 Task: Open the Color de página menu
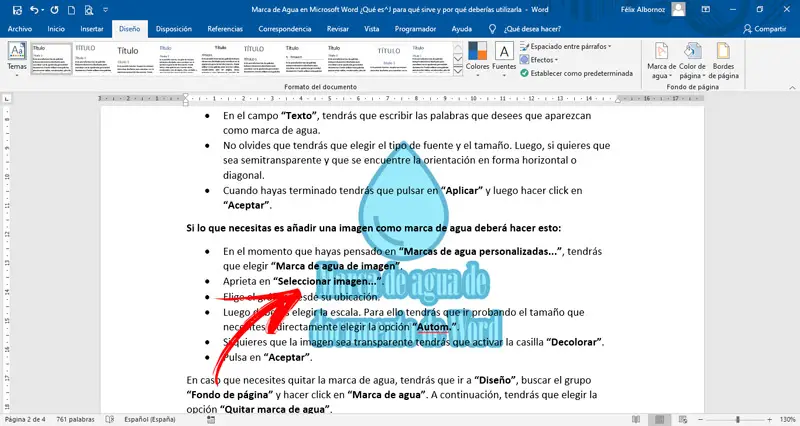pos(692,61)
